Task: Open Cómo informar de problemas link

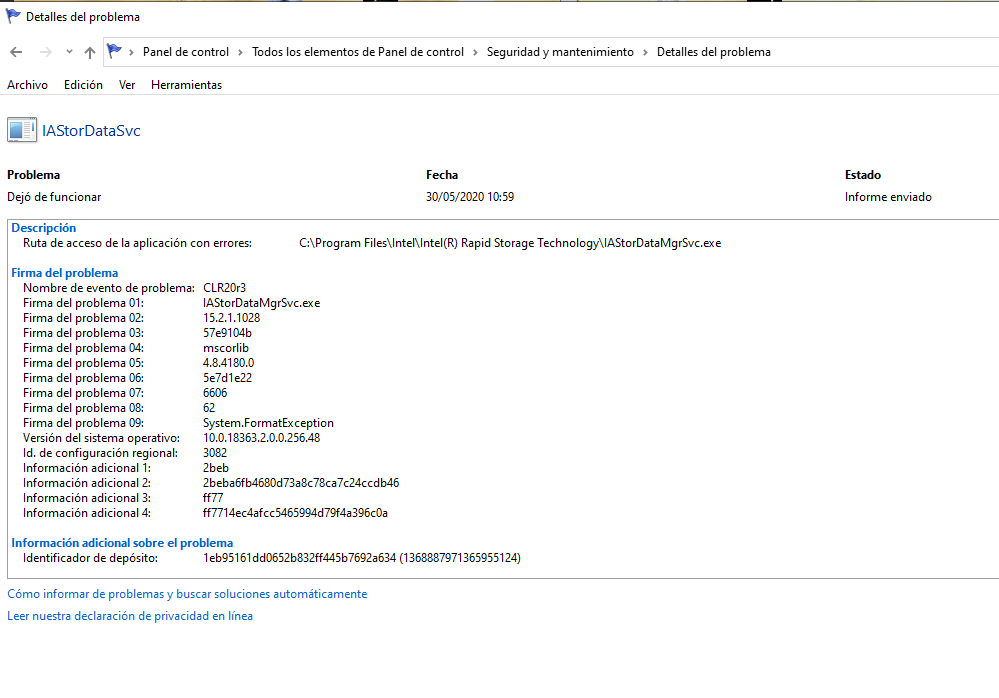Action: pos(187,594)
